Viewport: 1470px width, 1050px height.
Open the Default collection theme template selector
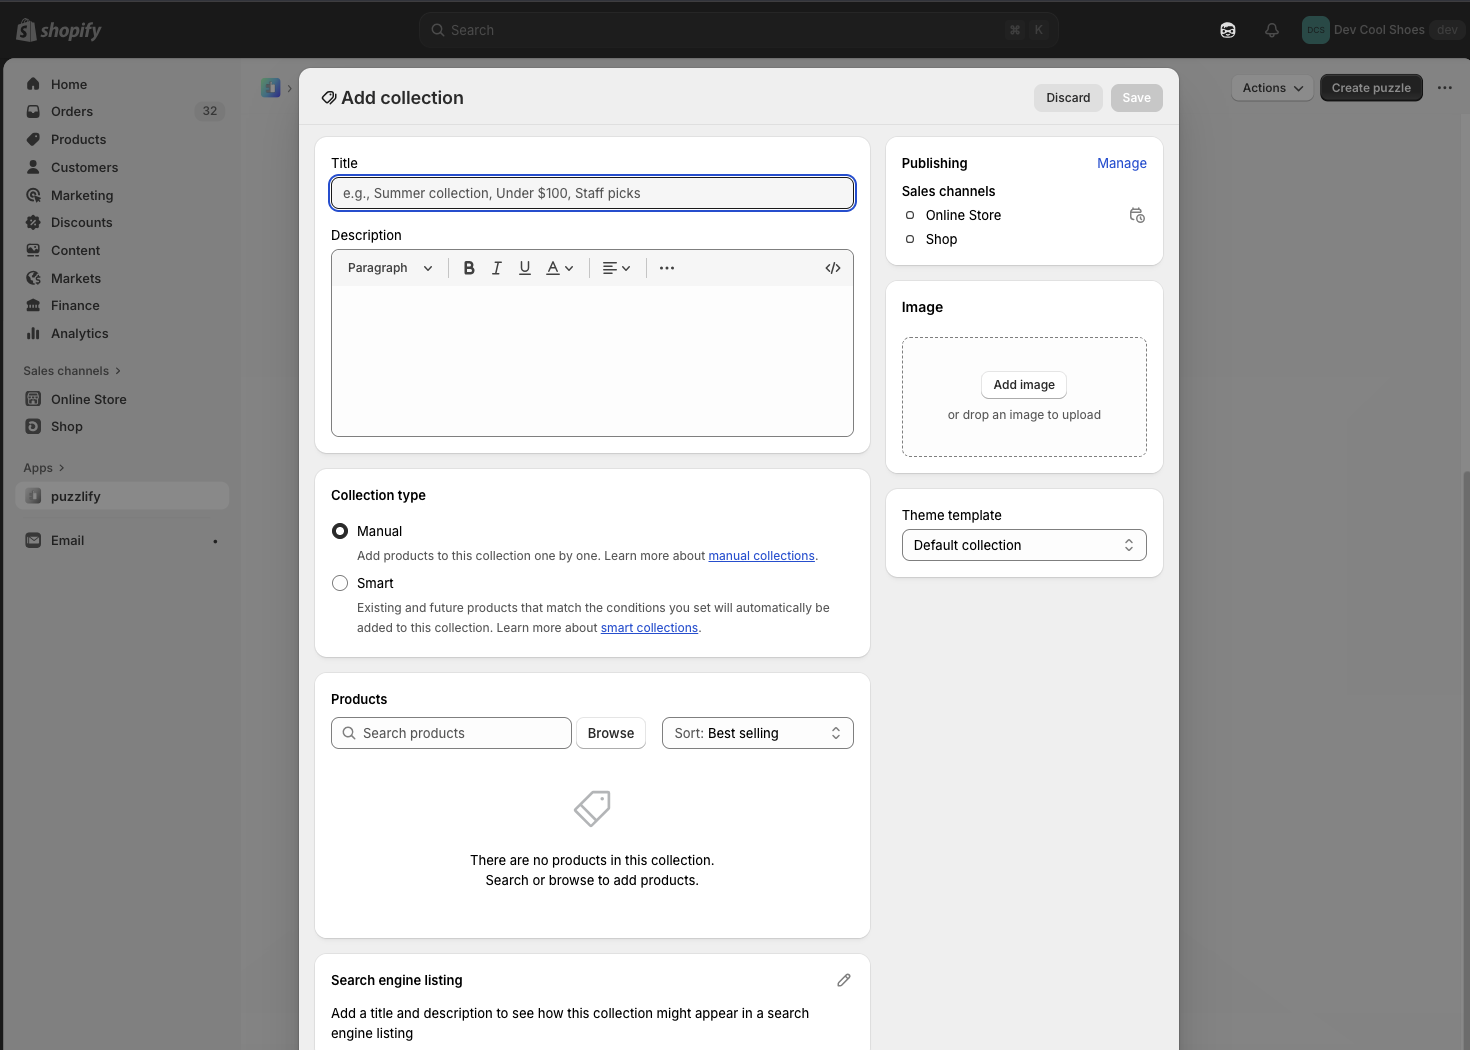[1023, 545]
